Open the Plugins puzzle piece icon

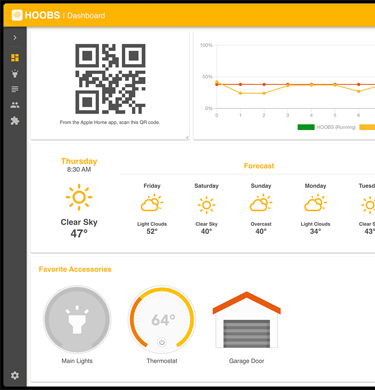coord(15,121)
